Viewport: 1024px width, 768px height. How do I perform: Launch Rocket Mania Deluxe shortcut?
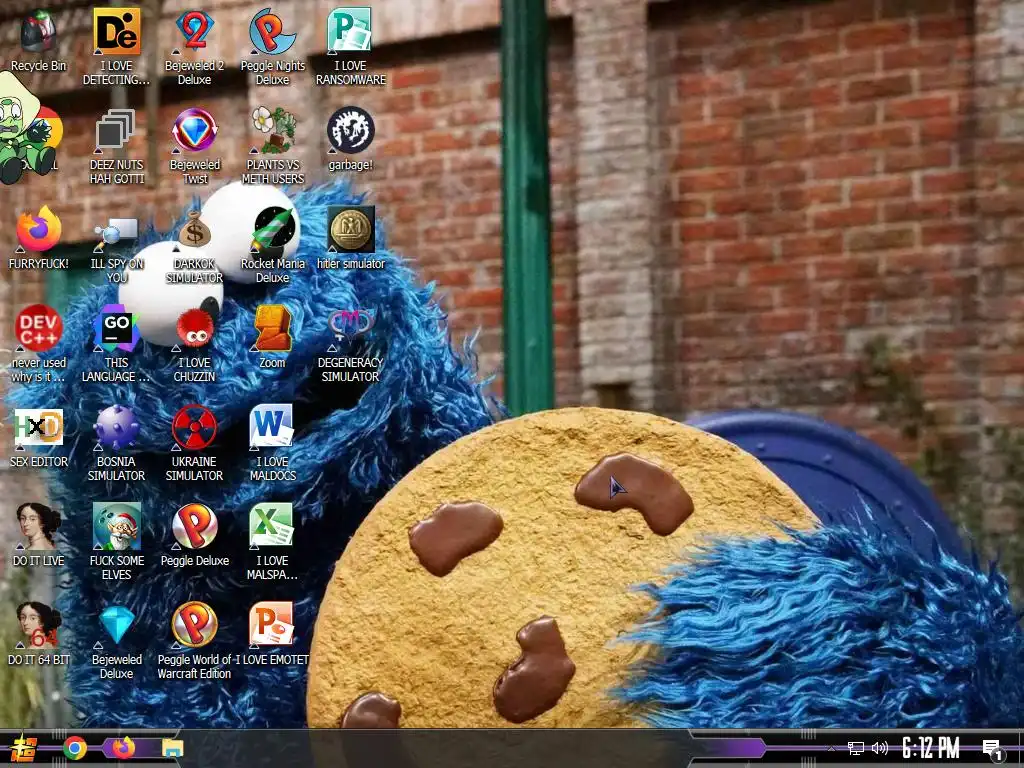coord(272,229)
